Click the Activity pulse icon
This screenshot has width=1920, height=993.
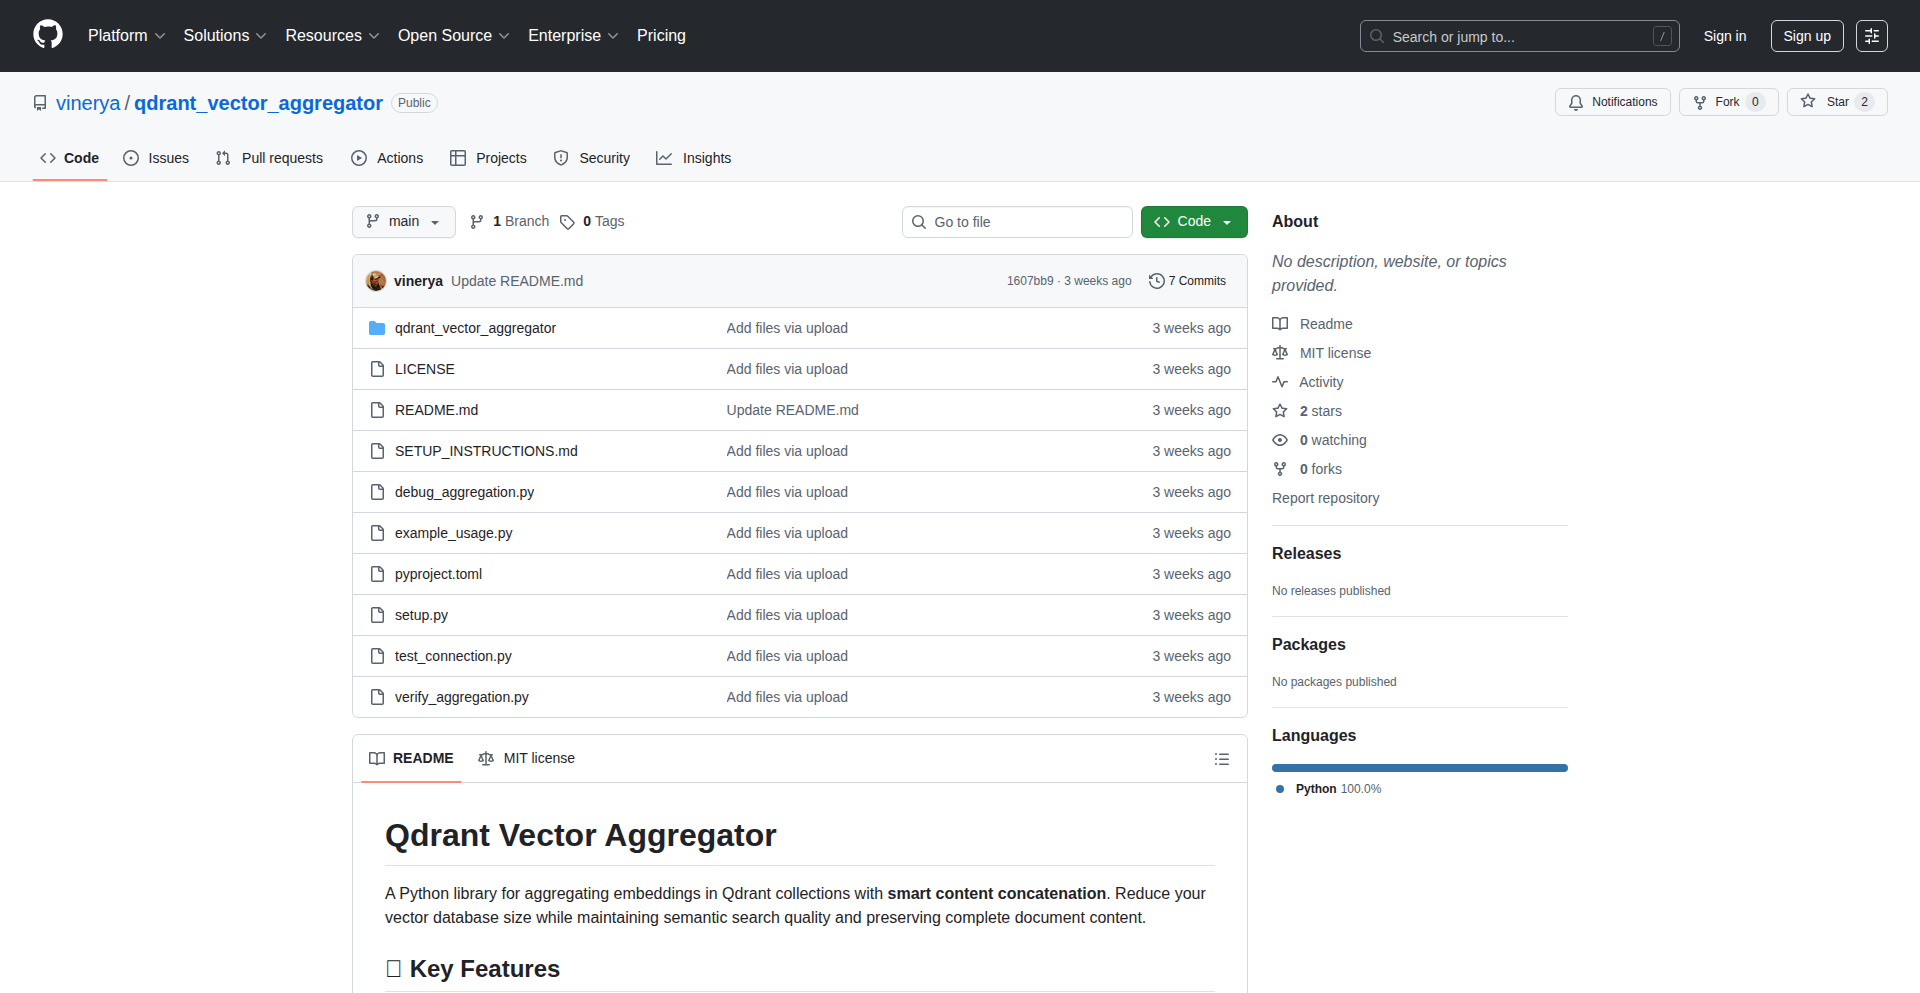pos(1280,381)
